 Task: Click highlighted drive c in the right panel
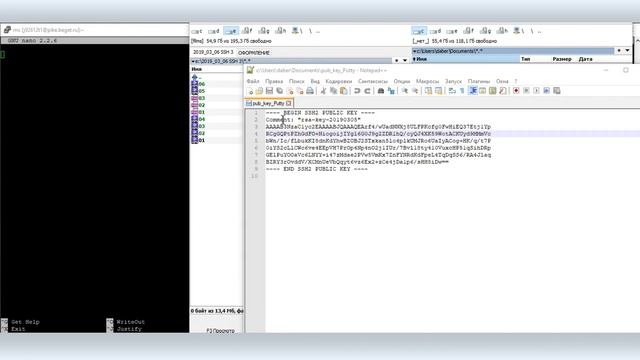(419, 31)
